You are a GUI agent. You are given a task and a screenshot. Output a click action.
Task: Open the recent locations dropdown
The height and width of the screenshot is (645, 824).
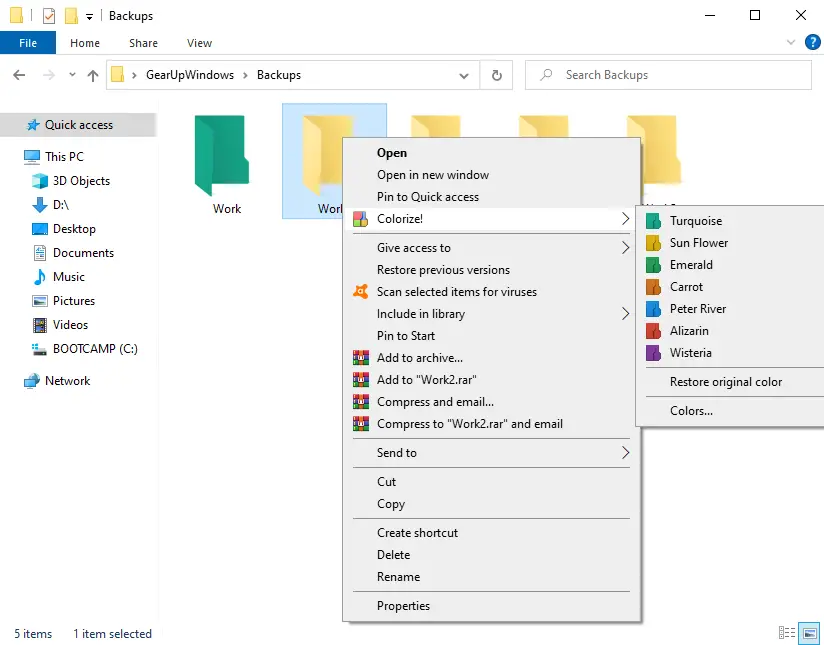[x=72, y=75]
